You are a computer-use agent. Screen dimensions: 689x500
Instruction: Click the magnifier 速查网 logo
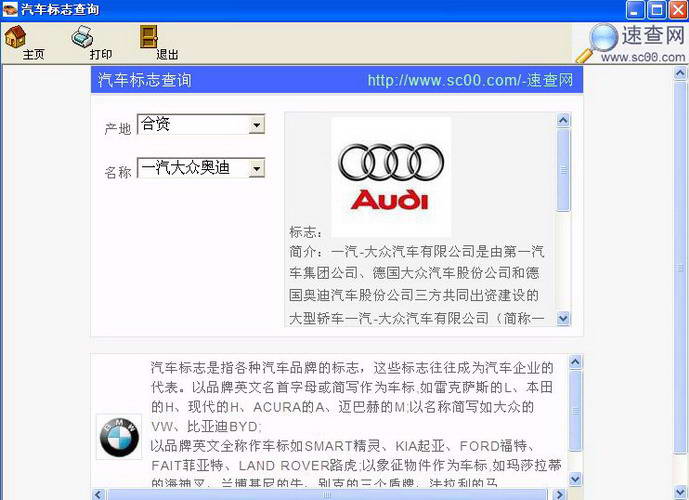click(631, 43)
